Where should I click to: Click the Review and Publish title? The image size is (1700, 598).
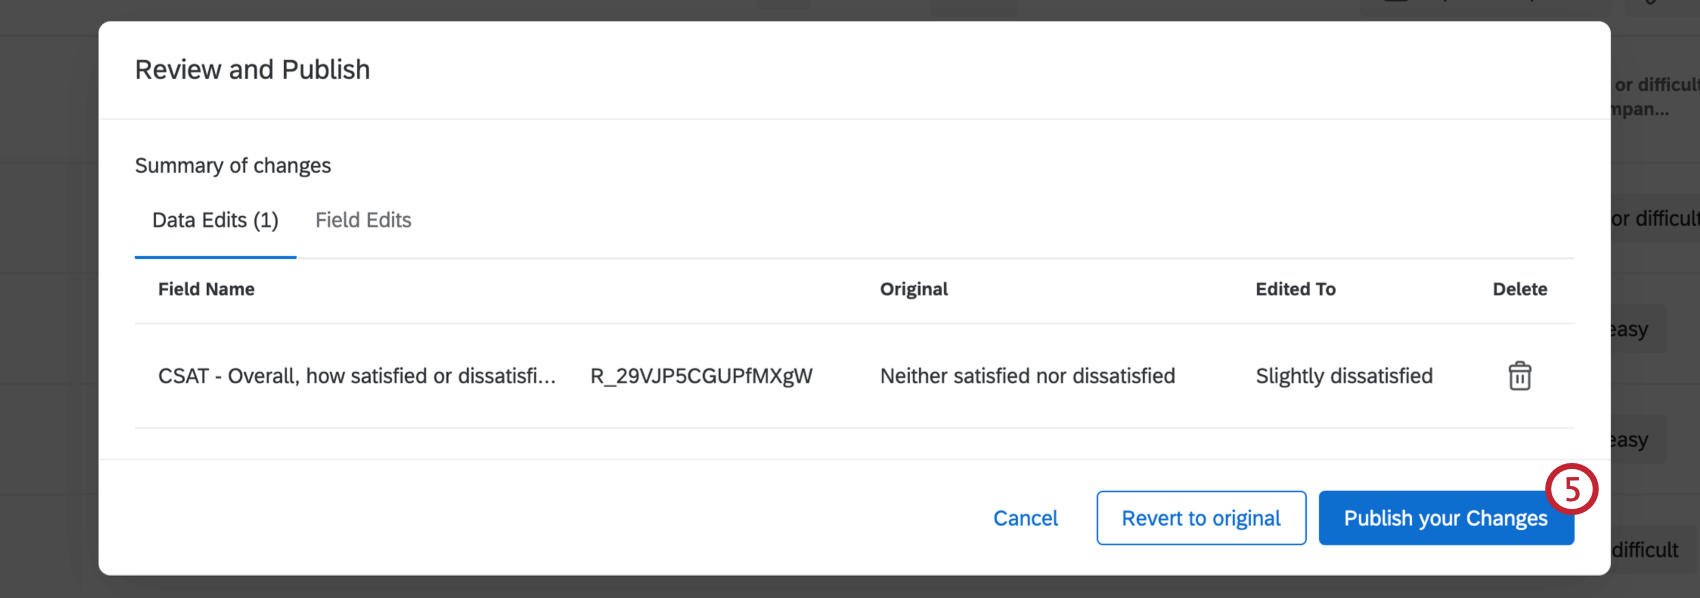252,69
